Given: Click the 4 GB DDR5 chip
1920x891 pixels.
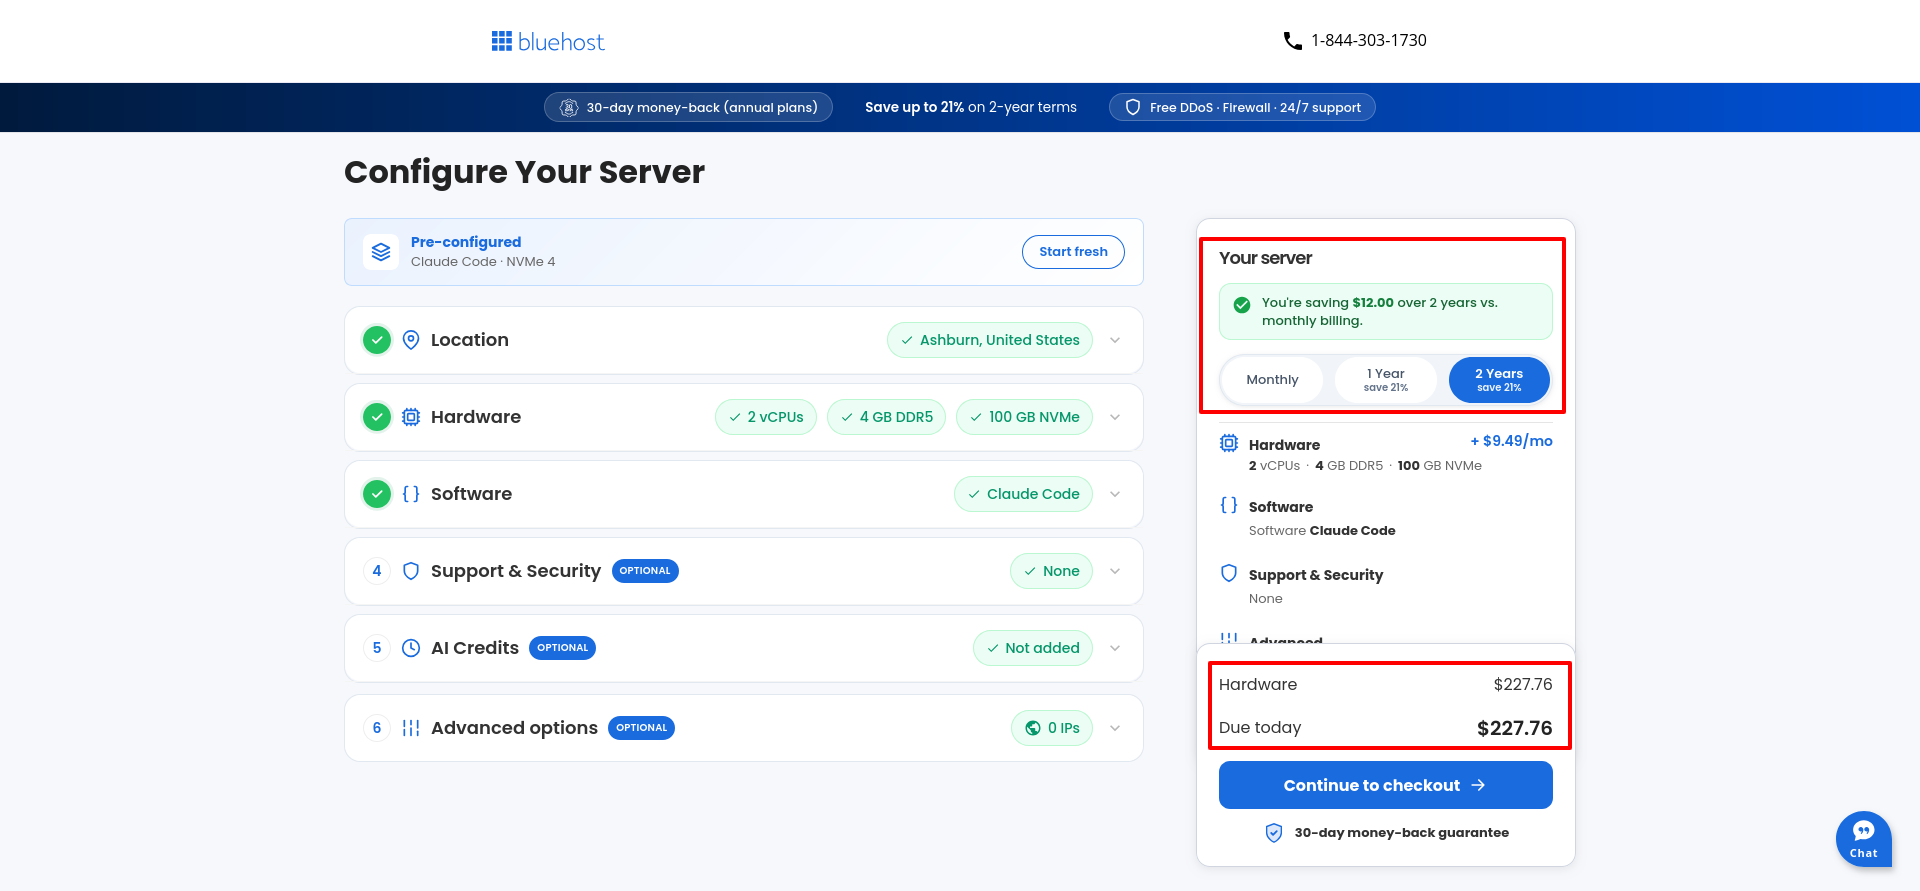Looking at the screenshot, I should tap(886, 417).
